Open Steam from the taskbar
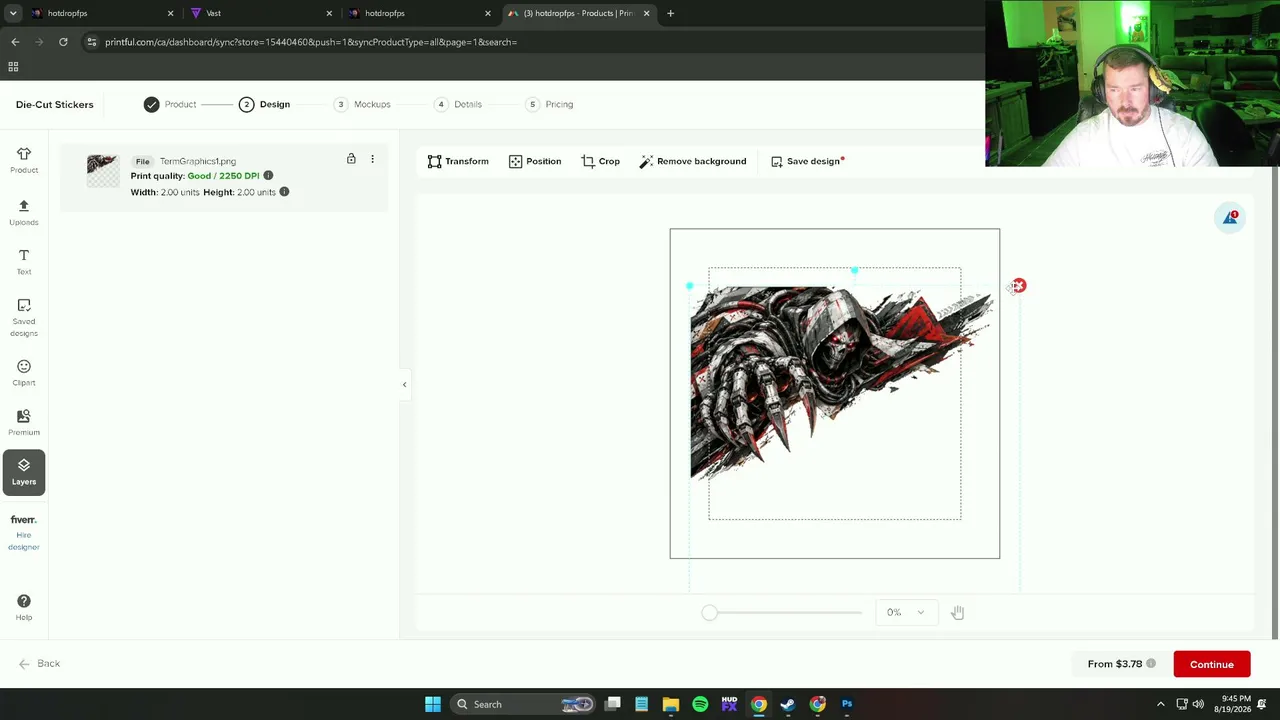The image size is (1280, 720). click(x=788, y=704)
